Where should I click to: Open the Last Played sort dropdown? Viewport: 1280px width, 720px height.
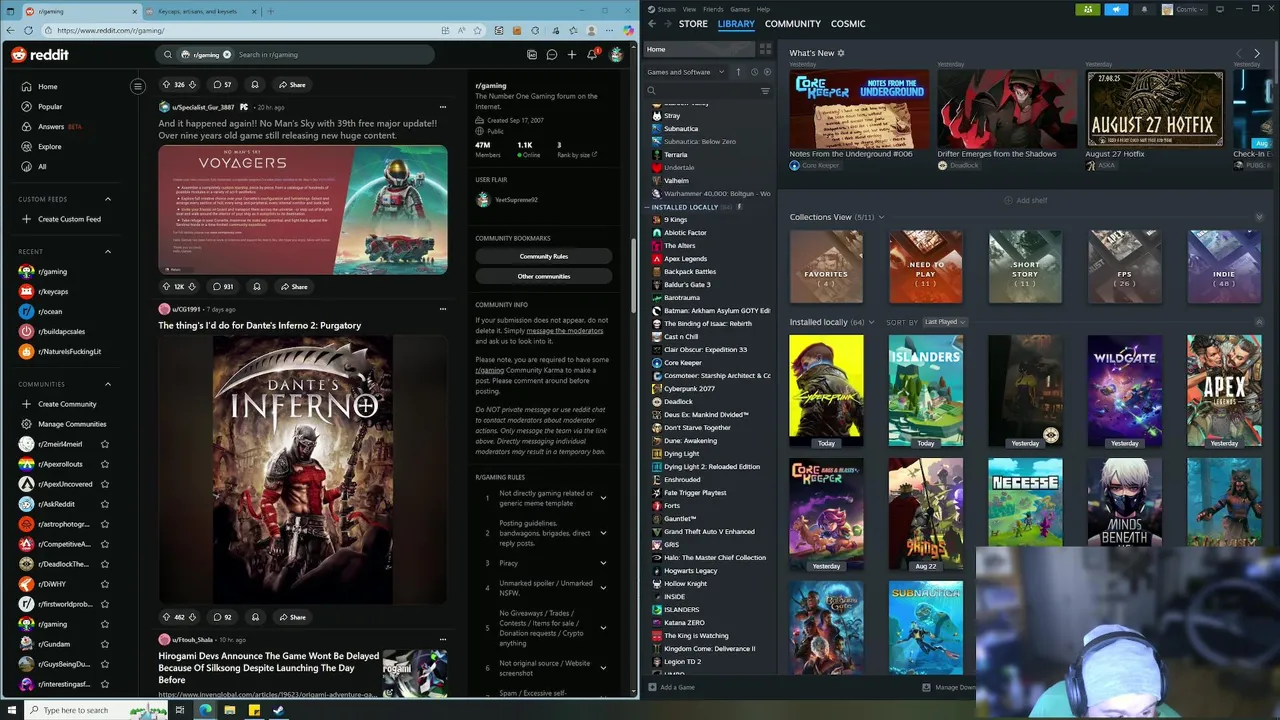tap(945, 322)
